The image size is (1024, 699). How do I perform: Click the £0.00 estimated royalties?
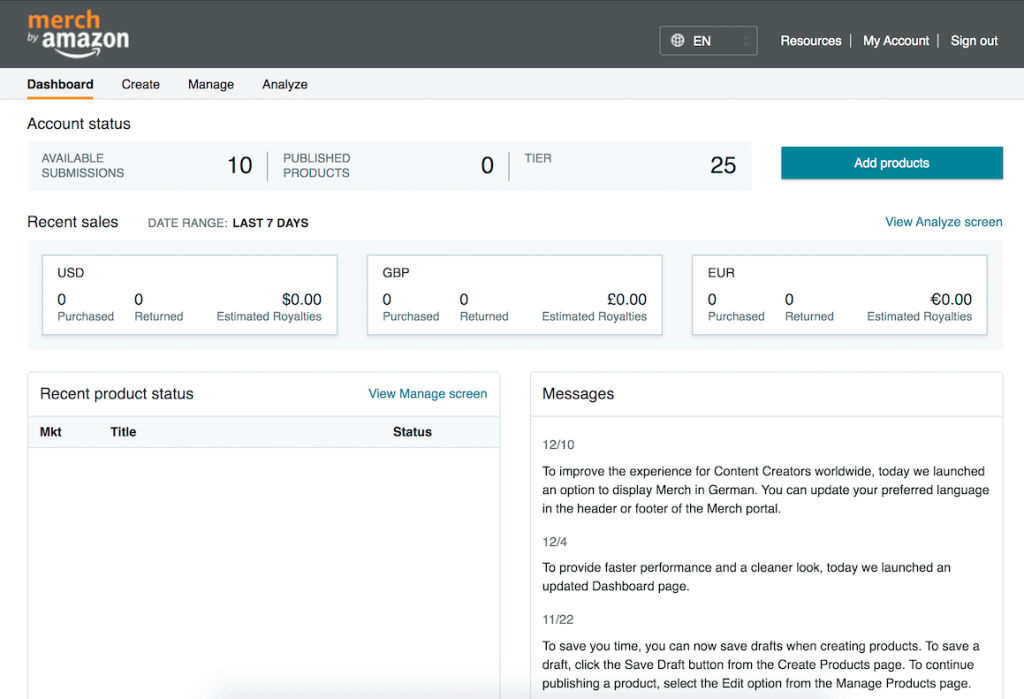627,299
